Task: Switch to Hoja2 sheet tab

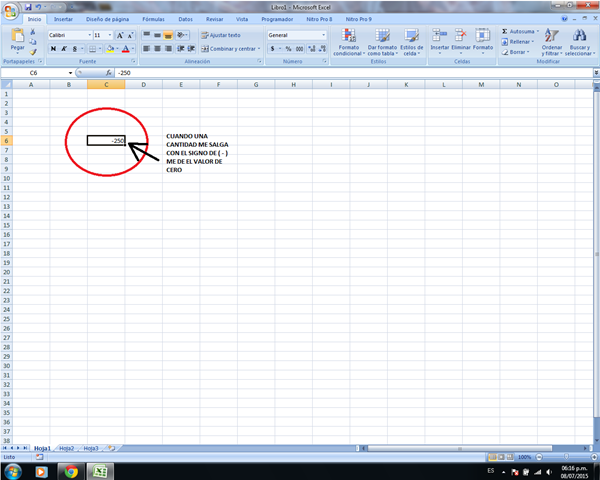Action: click(x=67, y=448)
